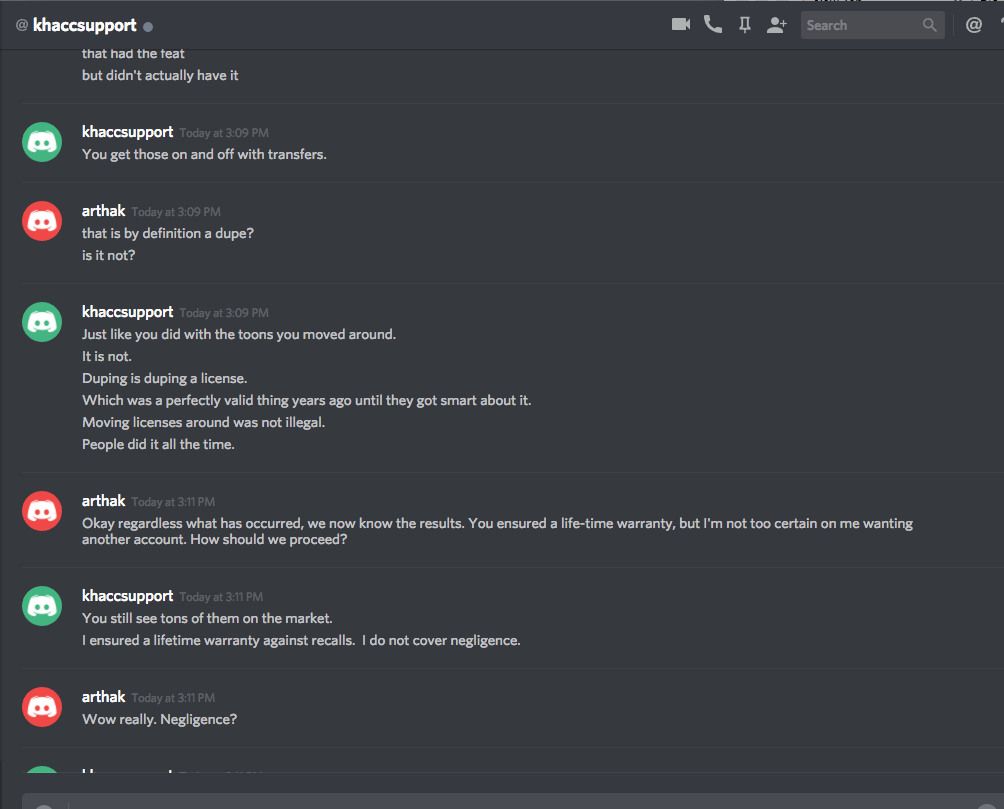Open recent mentions via @ icon
This screenshot has width=1004, height=809.
pyautogui.click(x=973, y=25)
